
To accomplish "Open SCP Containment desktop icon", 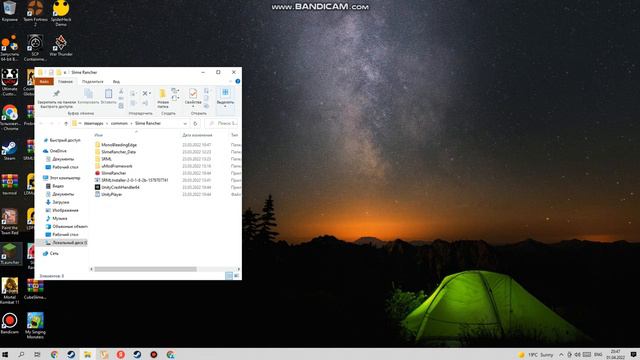I will 35,48.
